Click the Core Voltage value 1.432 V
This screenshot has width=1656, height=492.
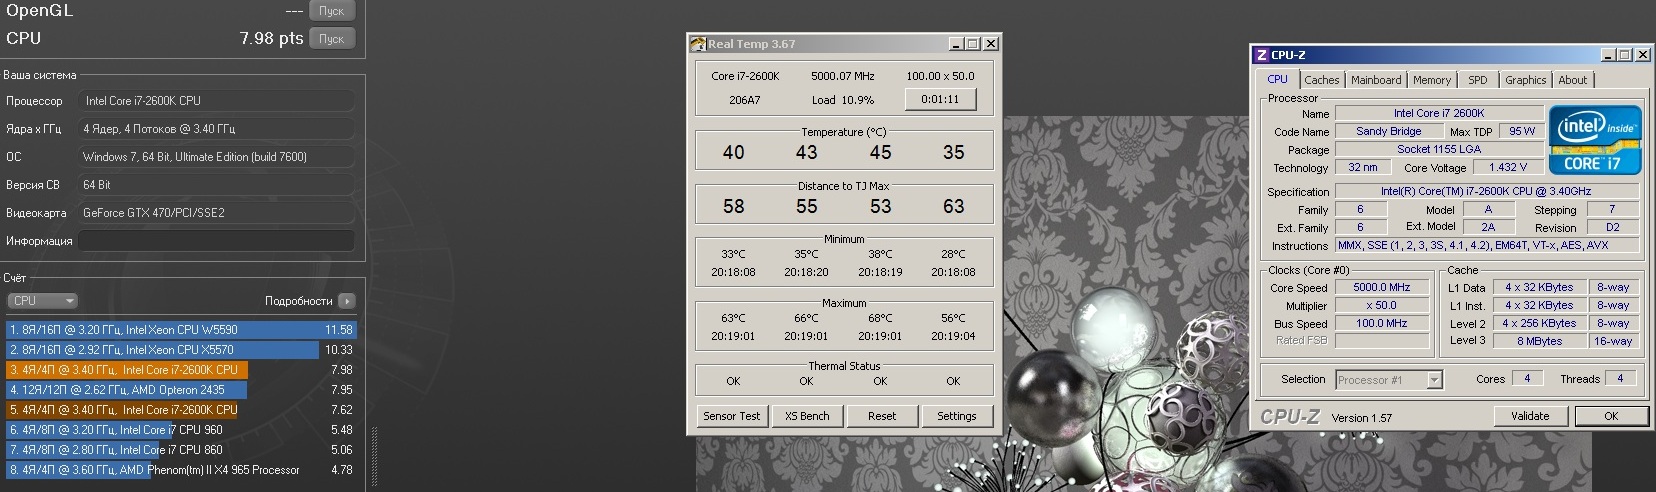pyautogui.click(x=1507, y=168)
